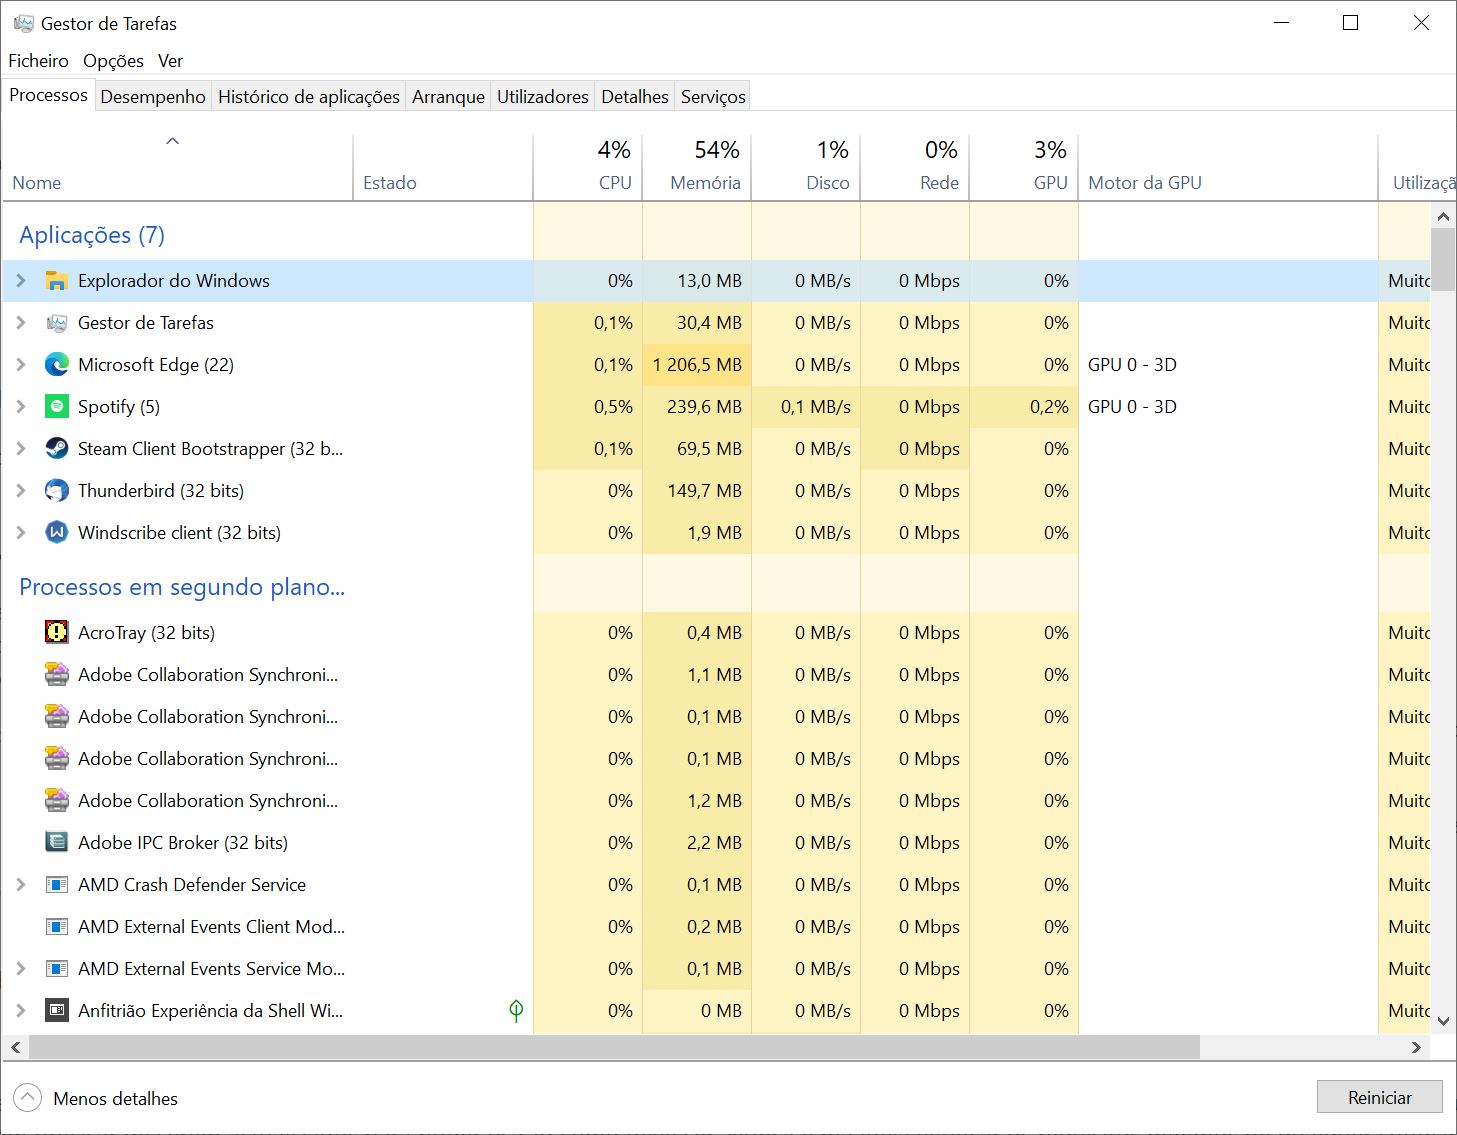Click the vertical scrollbar thumb
This screenshot has height=1135, width=1457.
[x=1443, y=260]
